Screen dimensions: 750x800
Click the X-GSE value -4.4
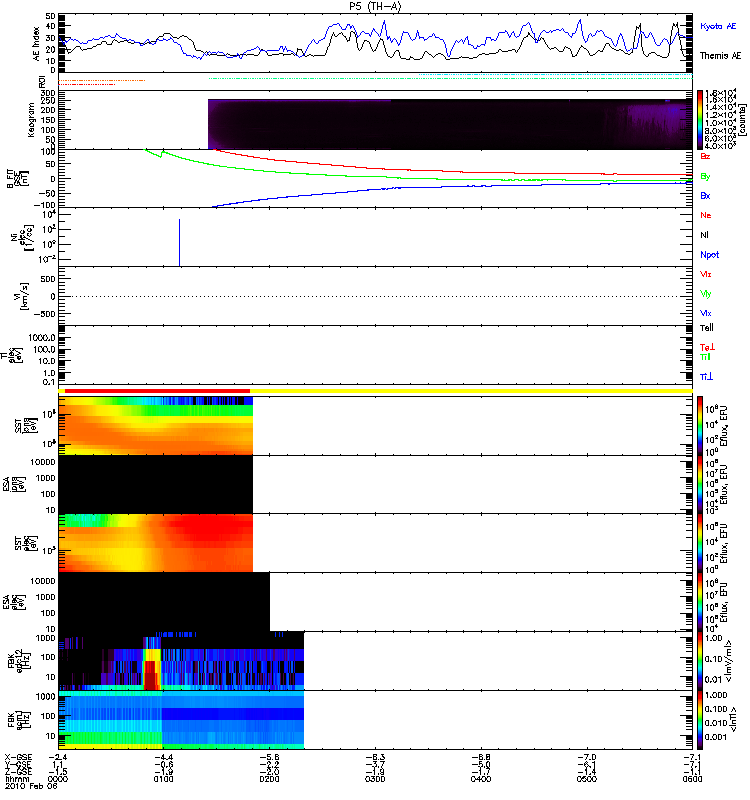166,757
